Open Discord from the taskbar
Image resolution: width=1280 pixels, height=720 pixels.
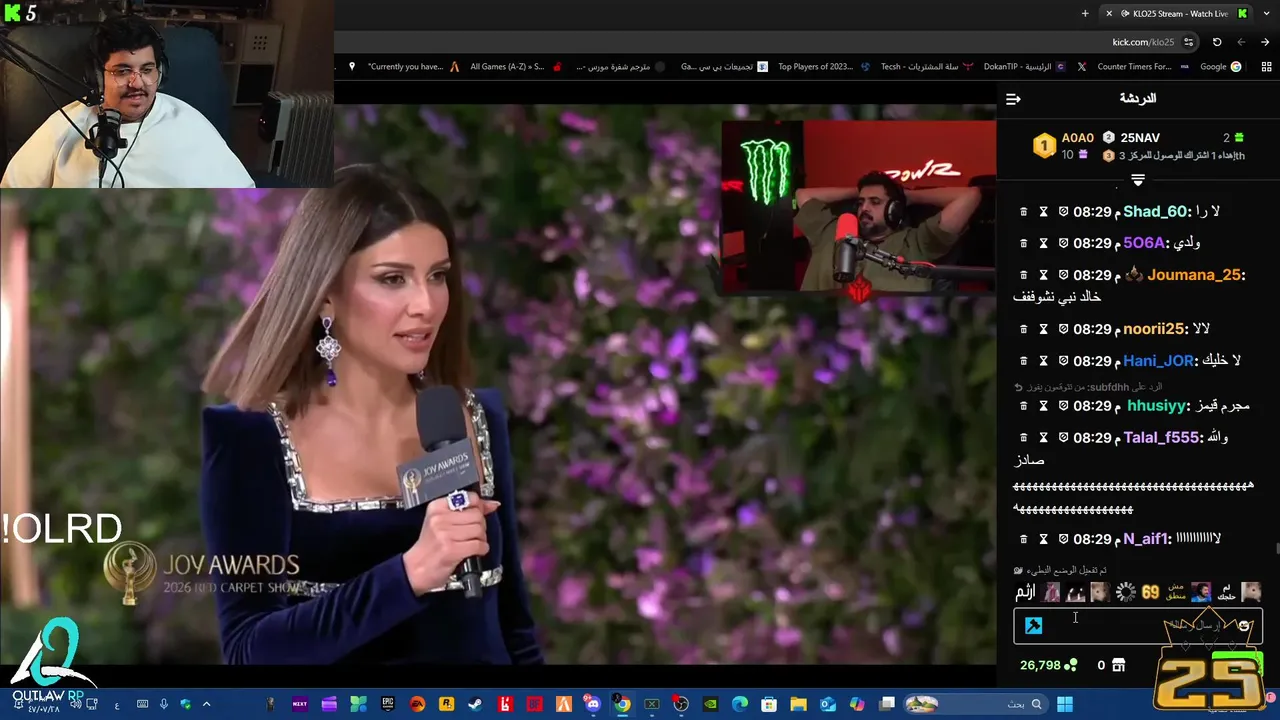(591, 704)
